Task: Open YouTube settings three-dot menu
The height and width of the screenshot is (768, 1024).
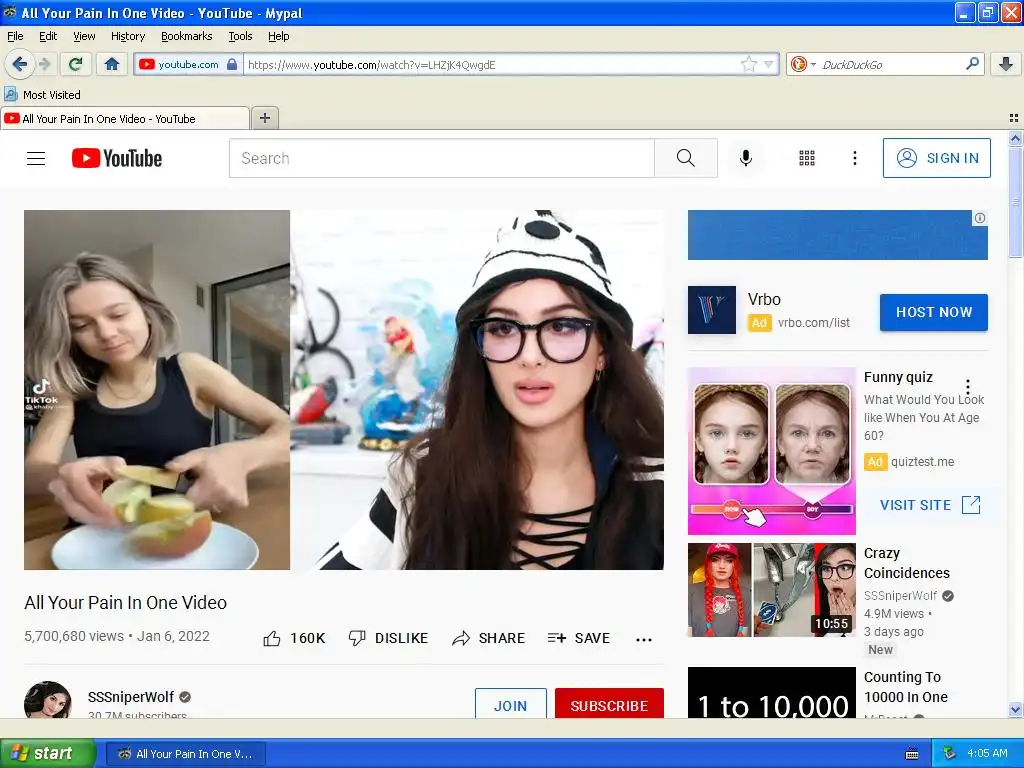Action: coord(855,158)
